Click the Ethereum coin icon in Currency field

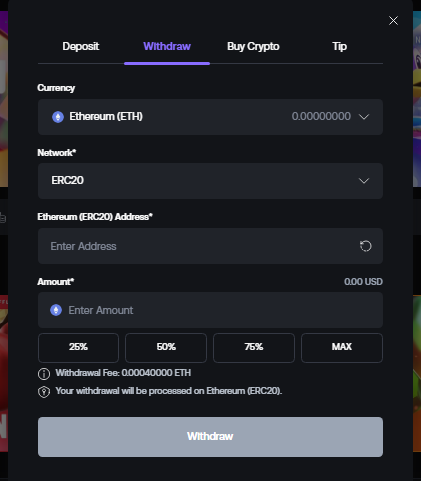point(58,117)
